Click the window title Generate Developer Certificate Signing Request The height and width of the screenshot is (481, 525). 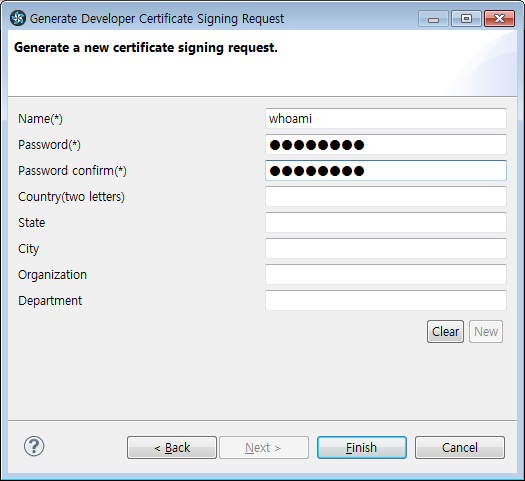point(157,19)
